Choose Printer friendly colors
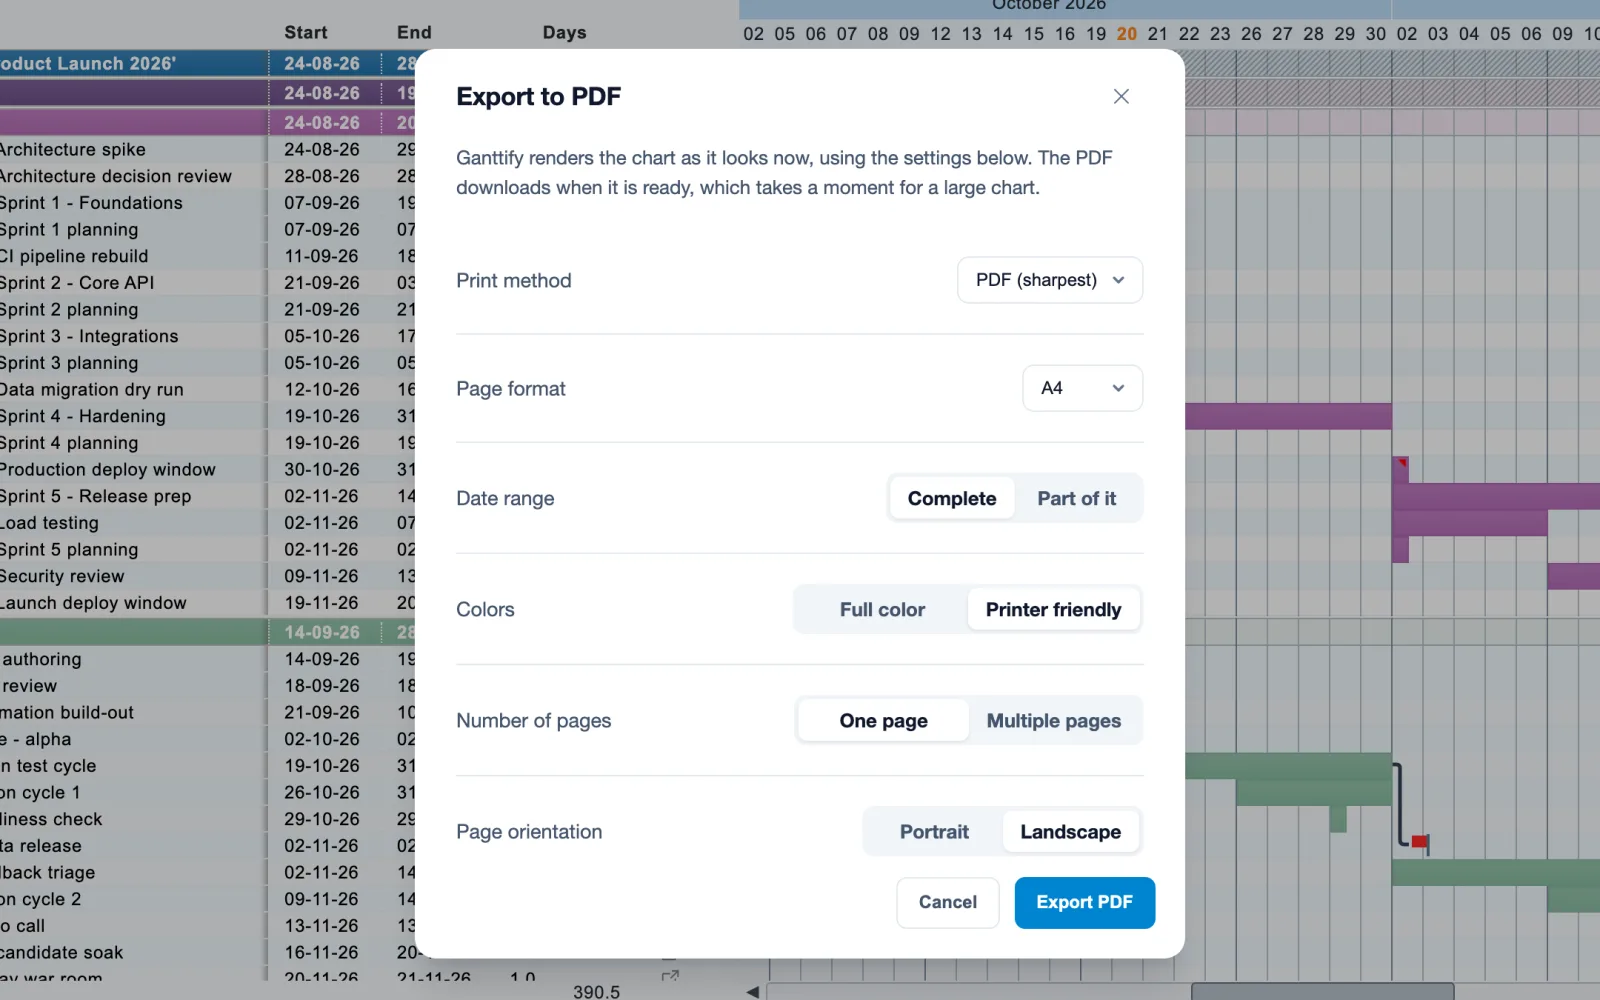This screenshot has width=1600, height=1000. 1054,609
